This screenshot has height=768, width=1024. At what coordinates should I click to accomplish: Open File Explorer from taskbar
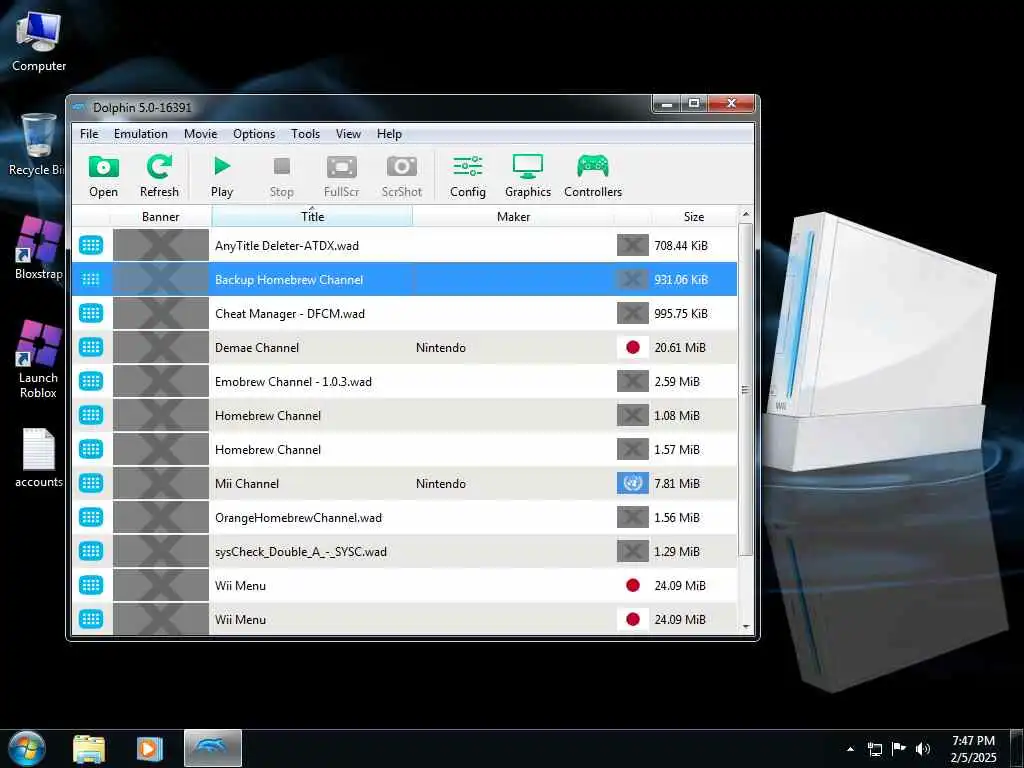(89, 749)
